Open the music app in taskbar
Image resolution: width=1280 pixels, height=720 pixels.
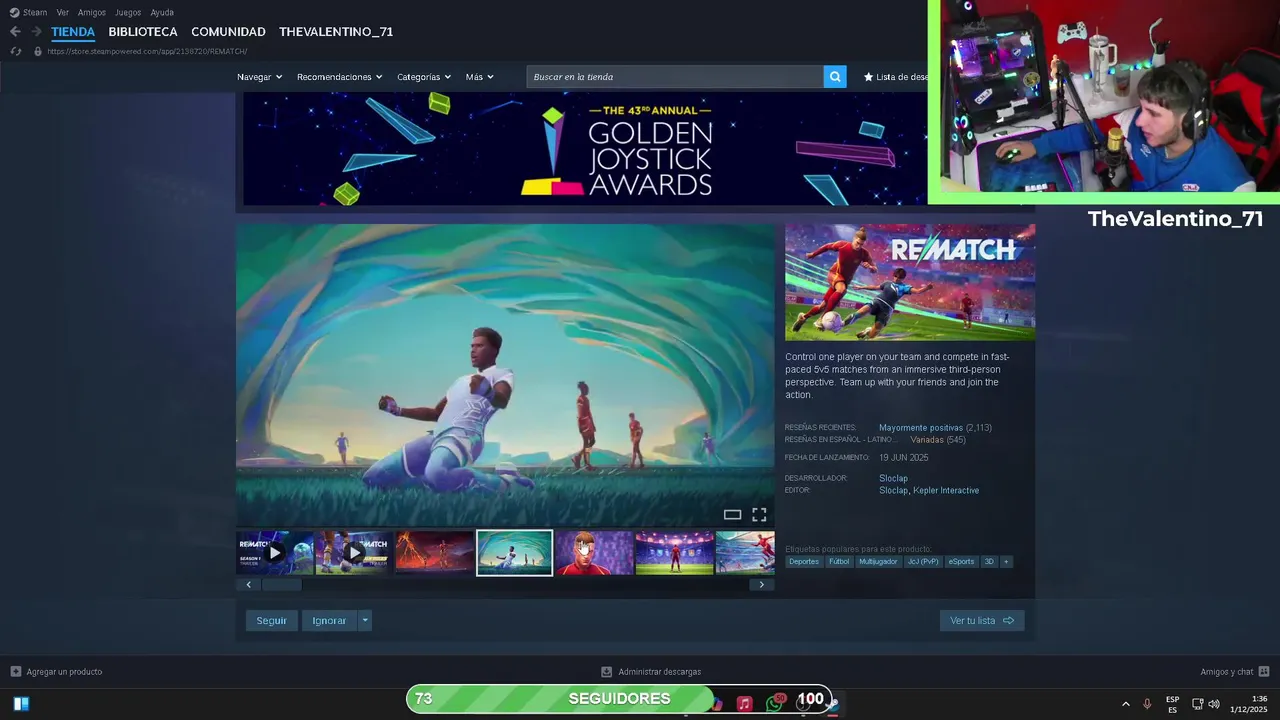pyautogui.click(x=744, y=704)
